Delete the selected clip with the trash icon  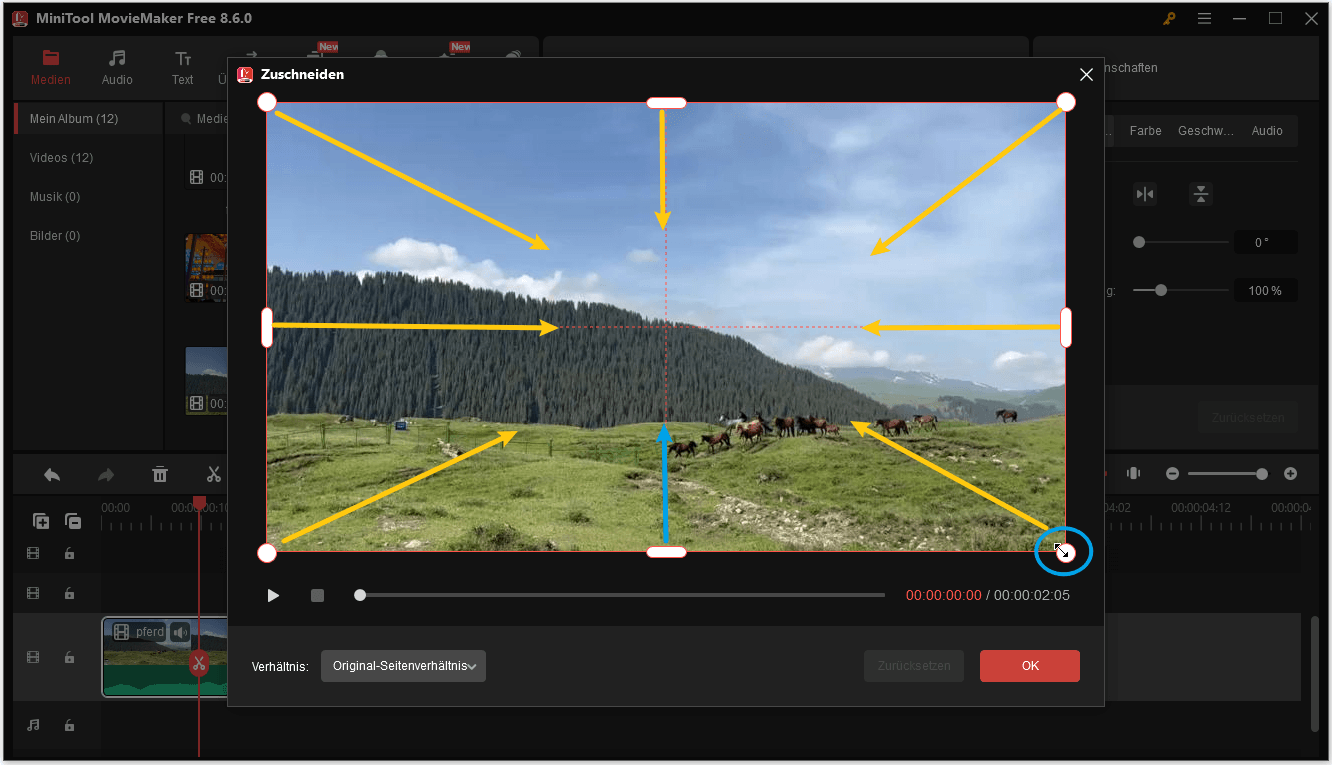tap(160, 474)
